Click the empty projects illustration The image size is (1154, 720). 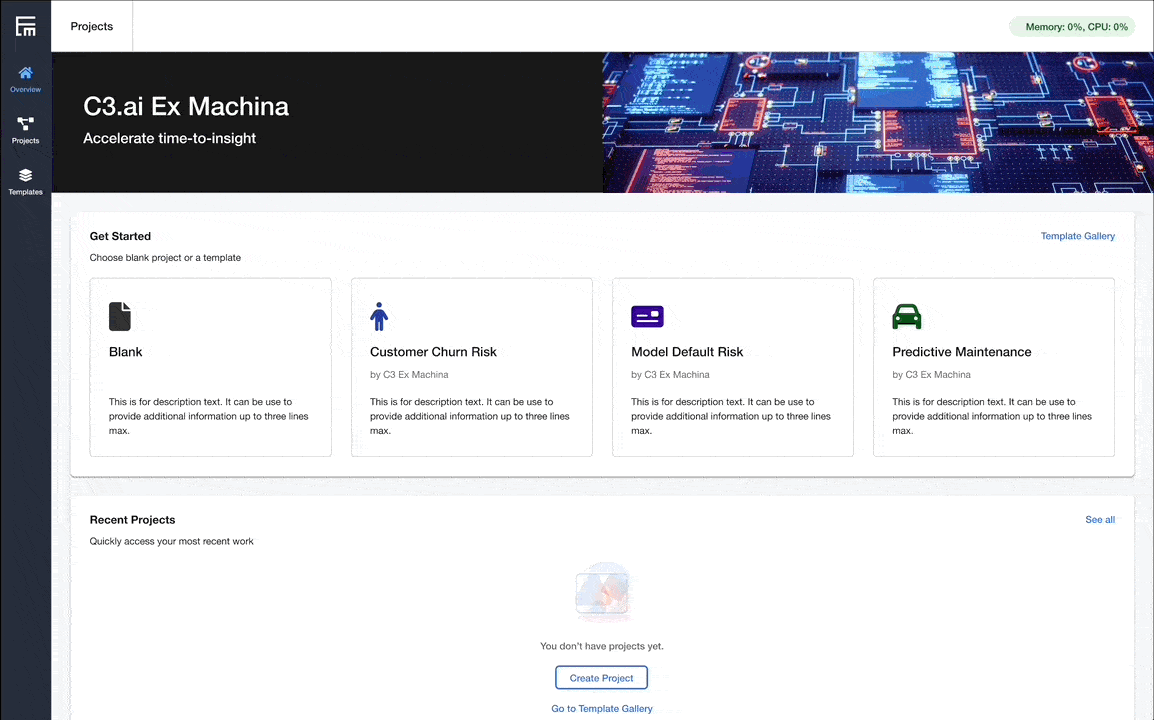click(603, 593)
